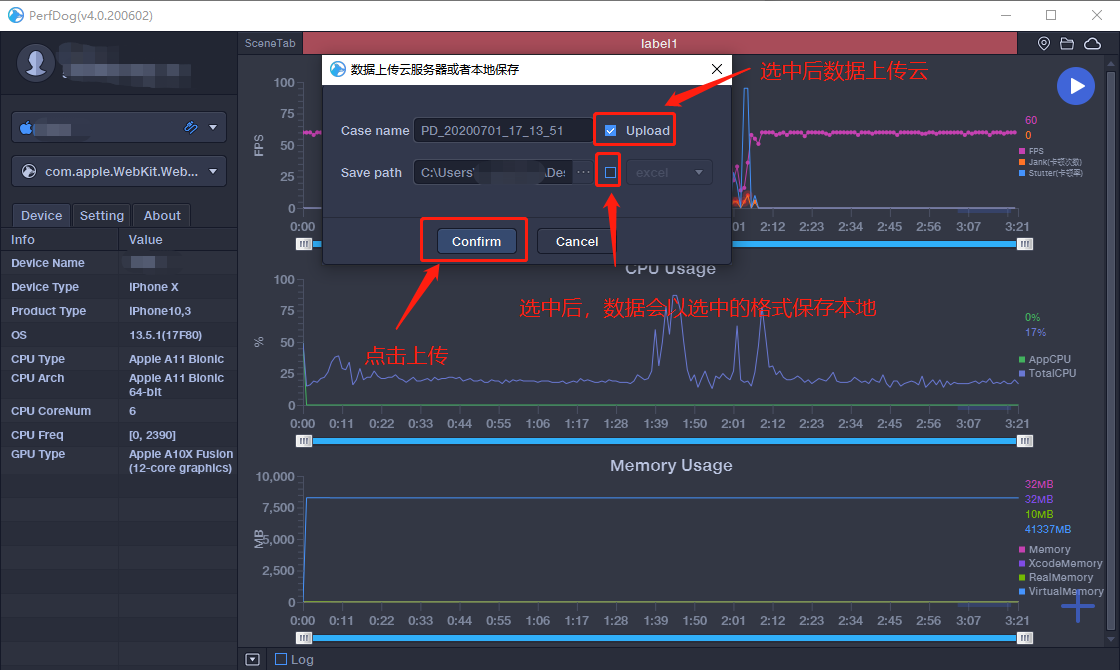Click the Case name input field
The width and height of the screenshot is (1120, 670).
[x=503, y=131]
